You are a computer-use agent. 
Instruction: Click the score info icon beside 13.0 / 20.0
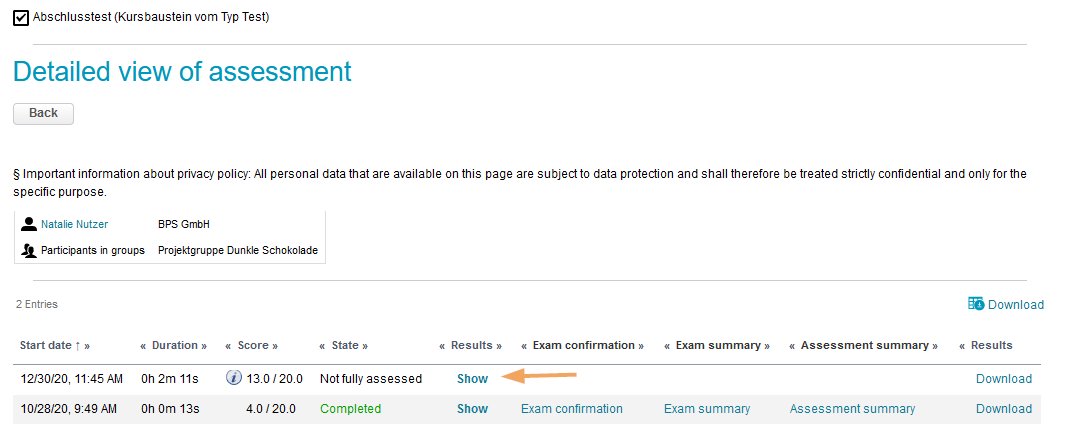234,378
